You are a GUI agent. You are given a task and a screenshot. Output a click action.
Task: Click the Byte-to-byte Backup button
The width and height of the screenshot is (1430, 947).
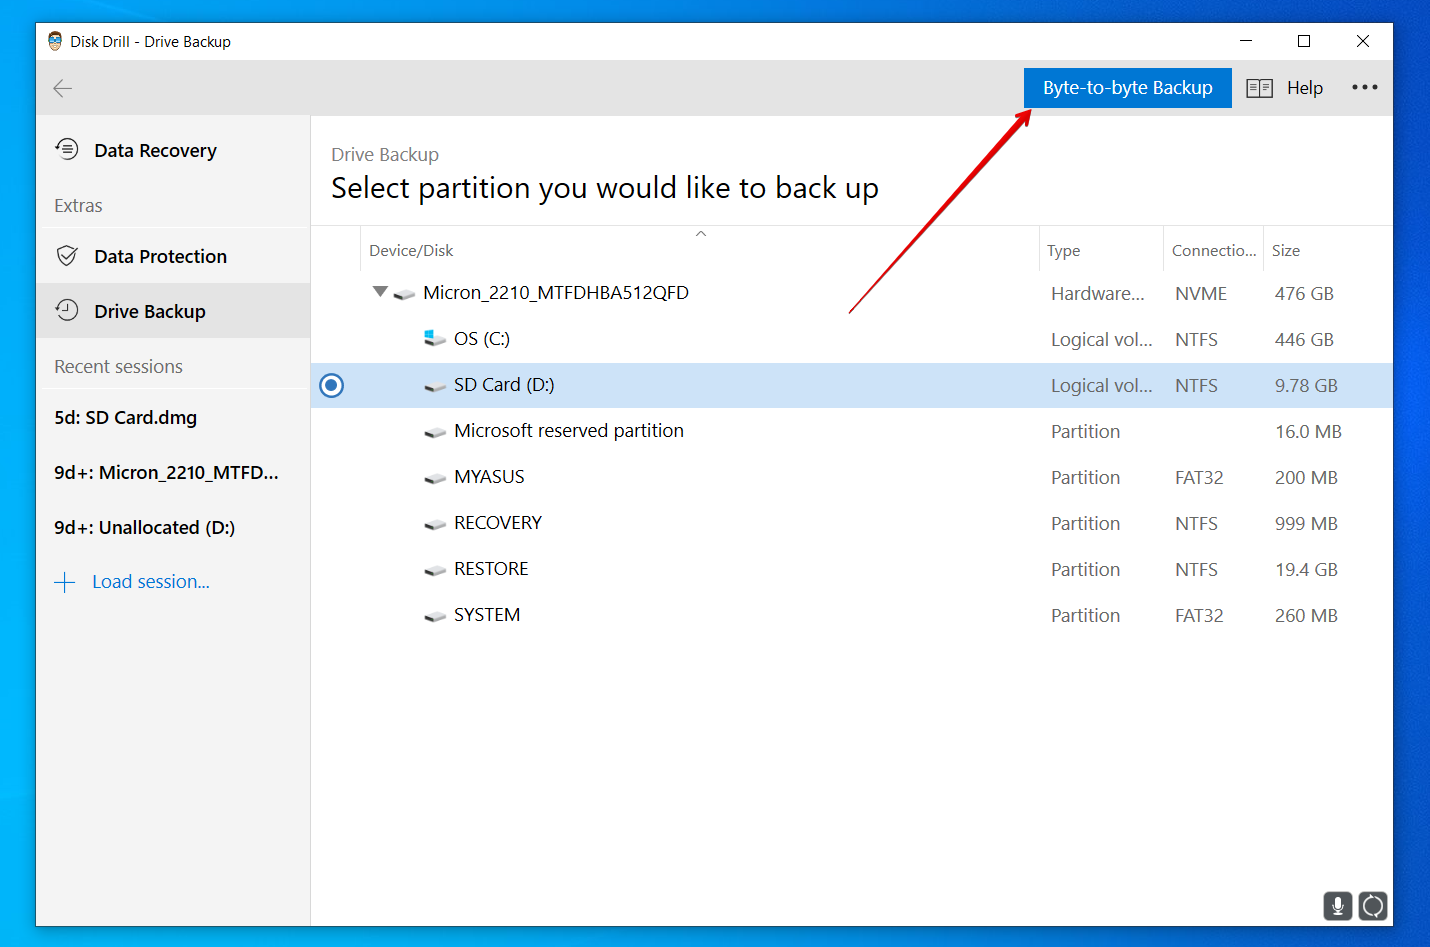pyautogui.click(x=1128, y=88)
